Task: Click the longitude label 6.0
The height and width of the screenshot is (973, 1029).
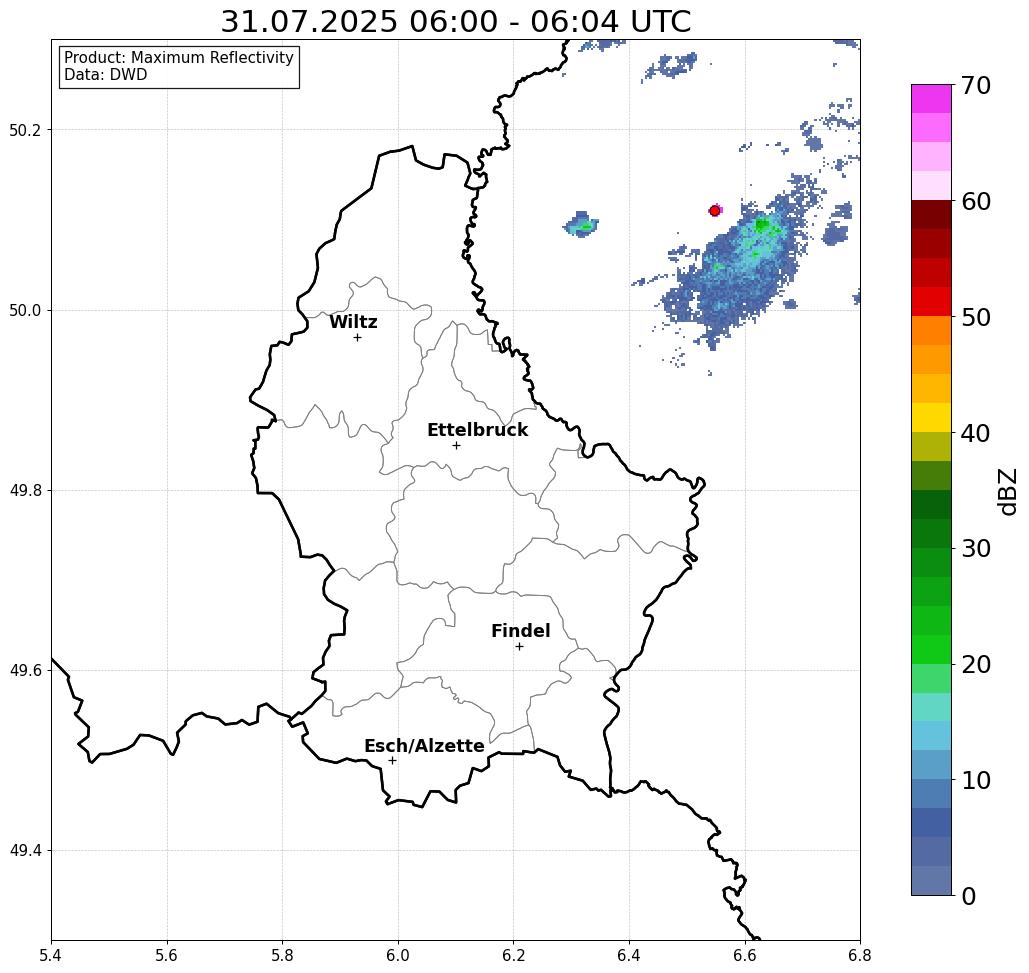Action: [398, 955]
